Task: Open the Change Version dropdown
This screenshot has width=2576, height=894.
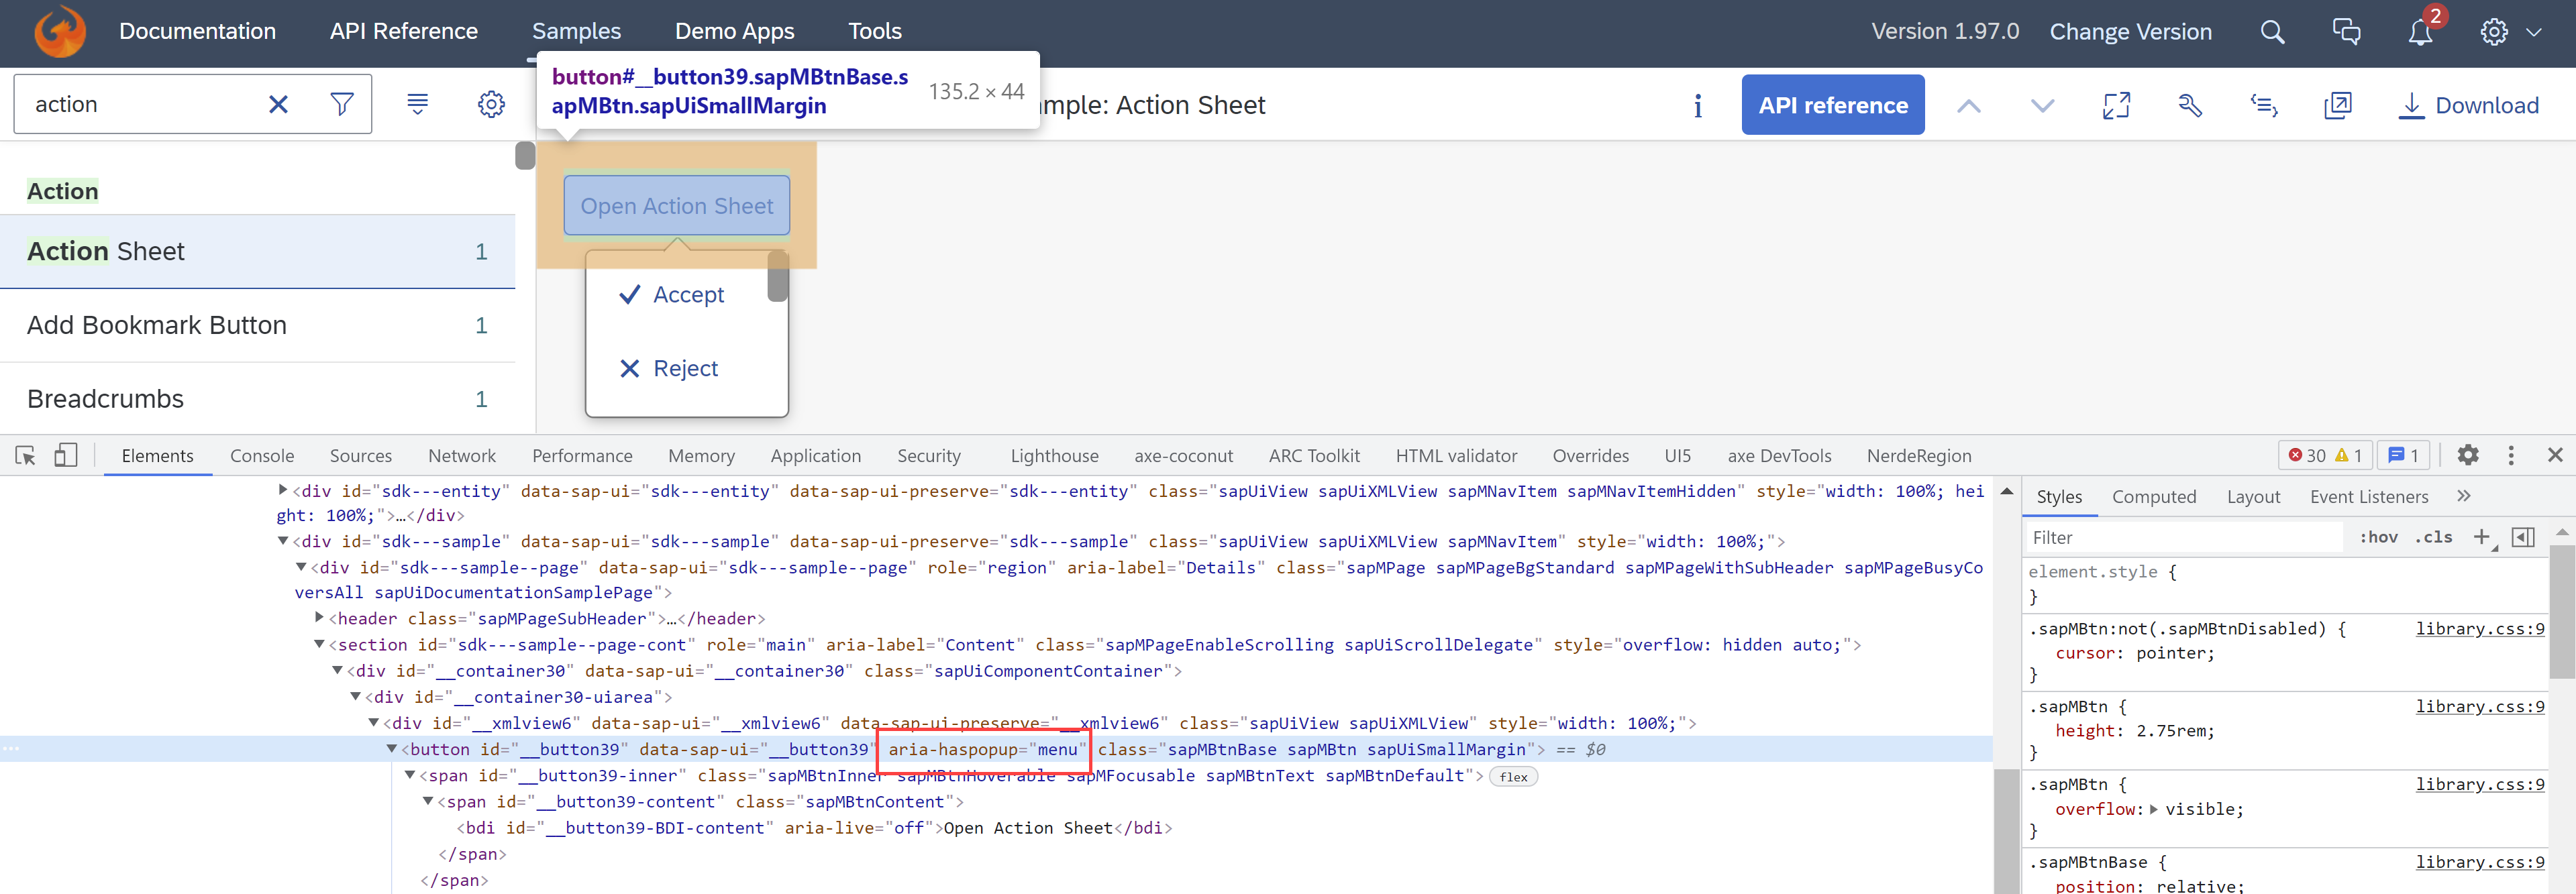Action: [x=2131, y=31]
